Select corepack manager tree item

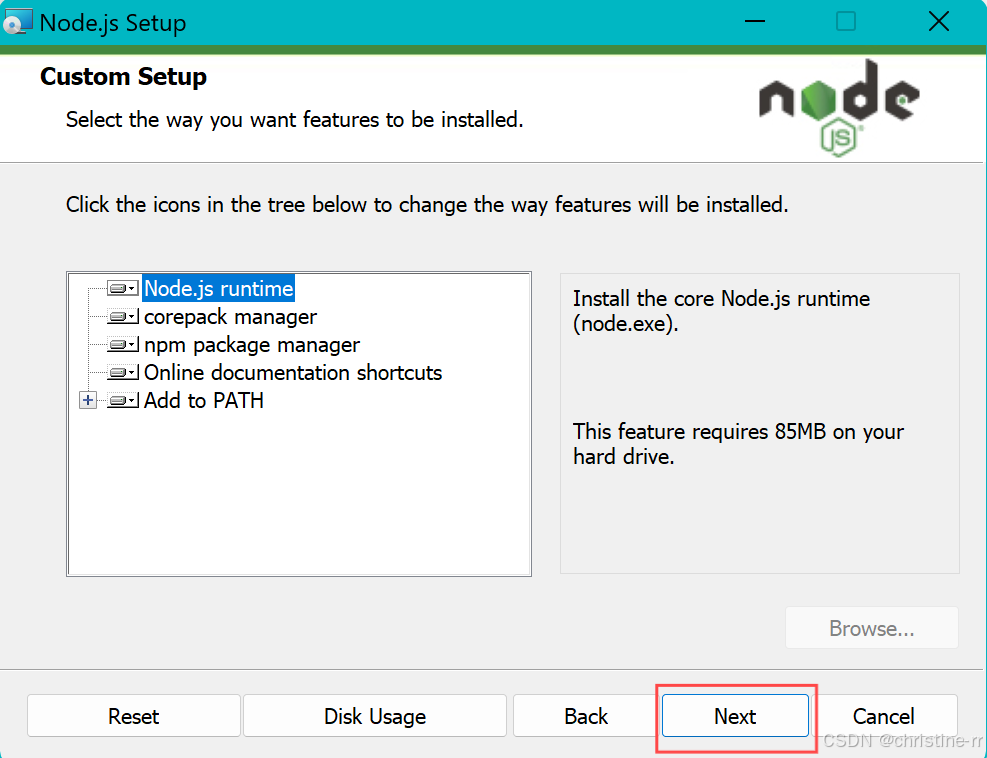tap(230, 317)
